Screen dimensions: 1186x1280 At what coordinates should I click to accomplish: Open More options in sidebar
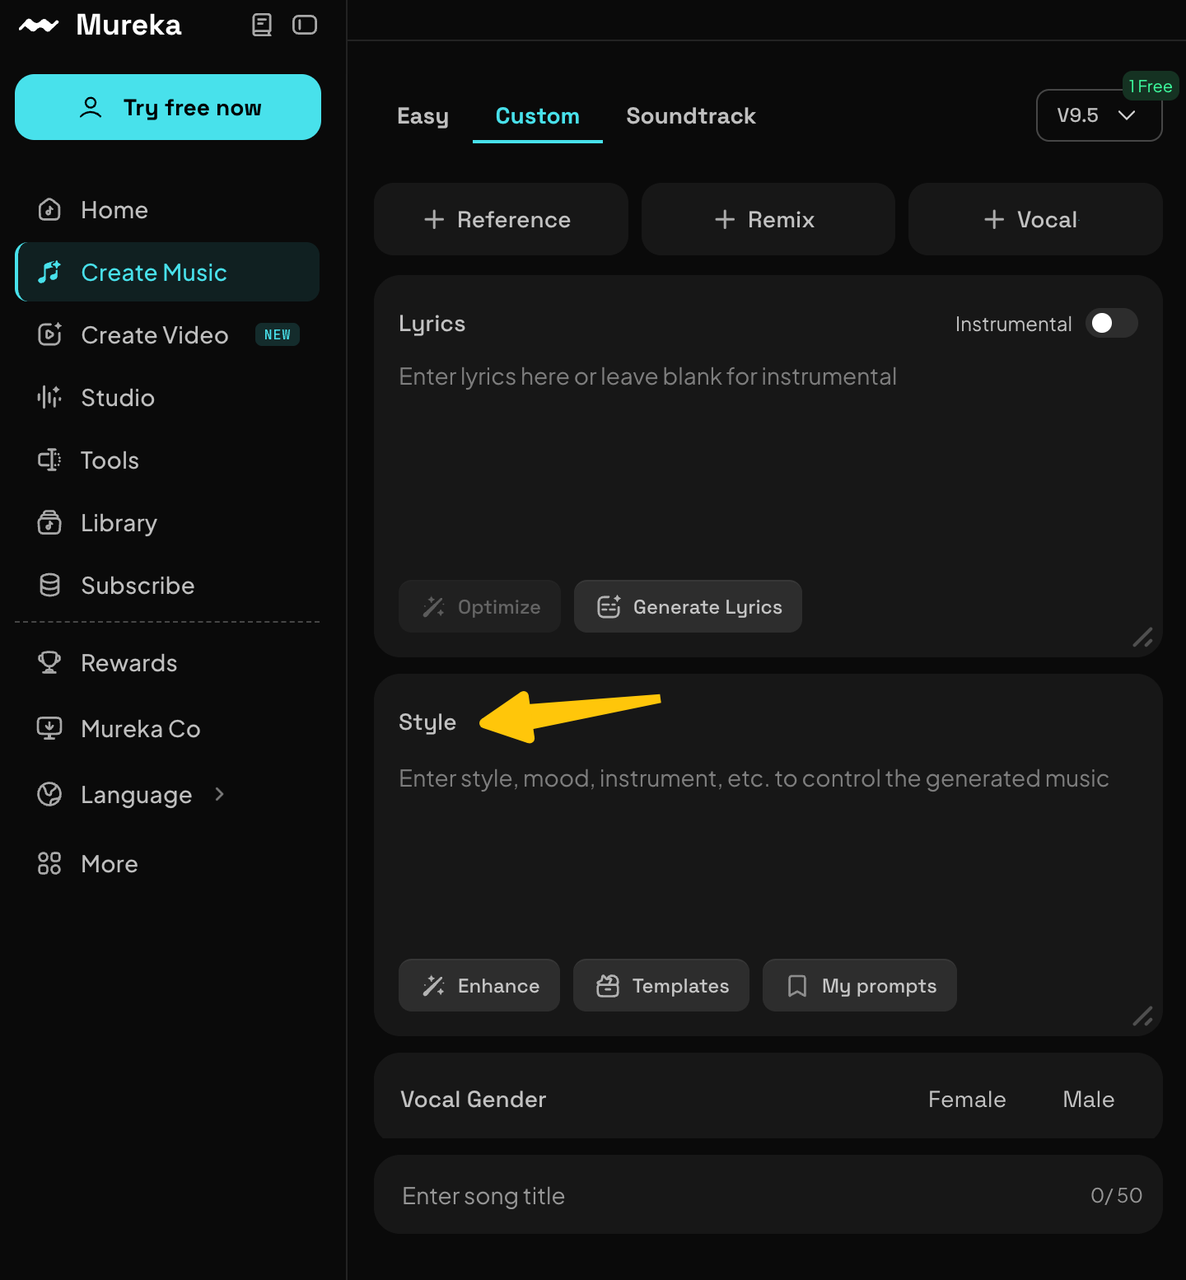[x=167, y=863]
